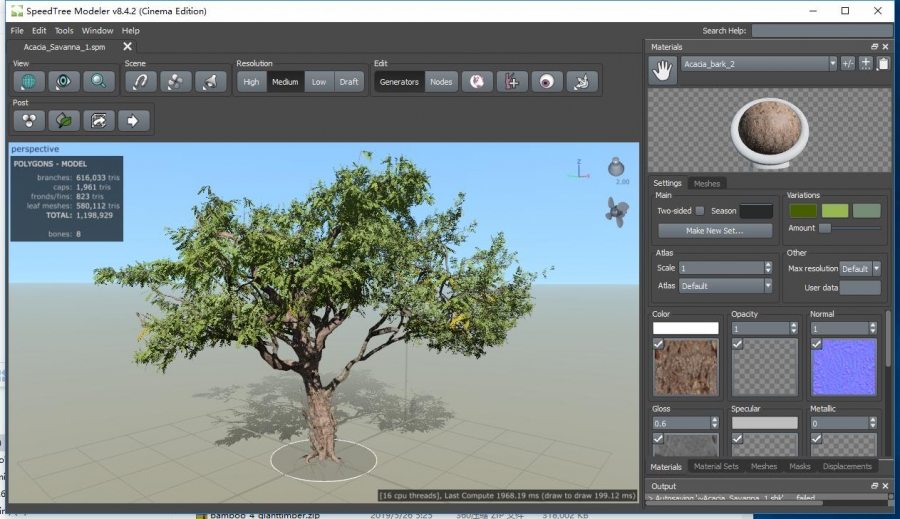Select Draft resolution
This screenshot has width=900, height=519.
click(x=348, y=82)
